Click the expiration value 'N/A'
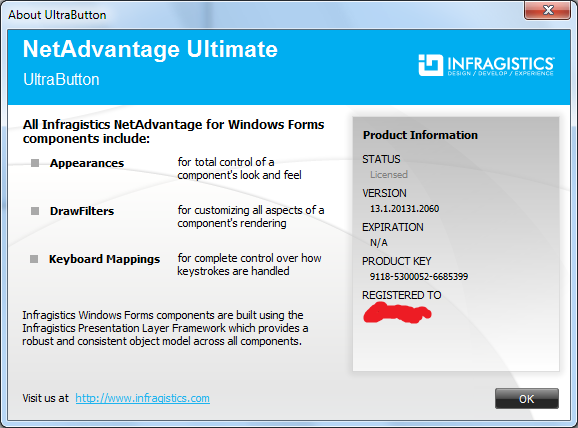 (379, 243)
